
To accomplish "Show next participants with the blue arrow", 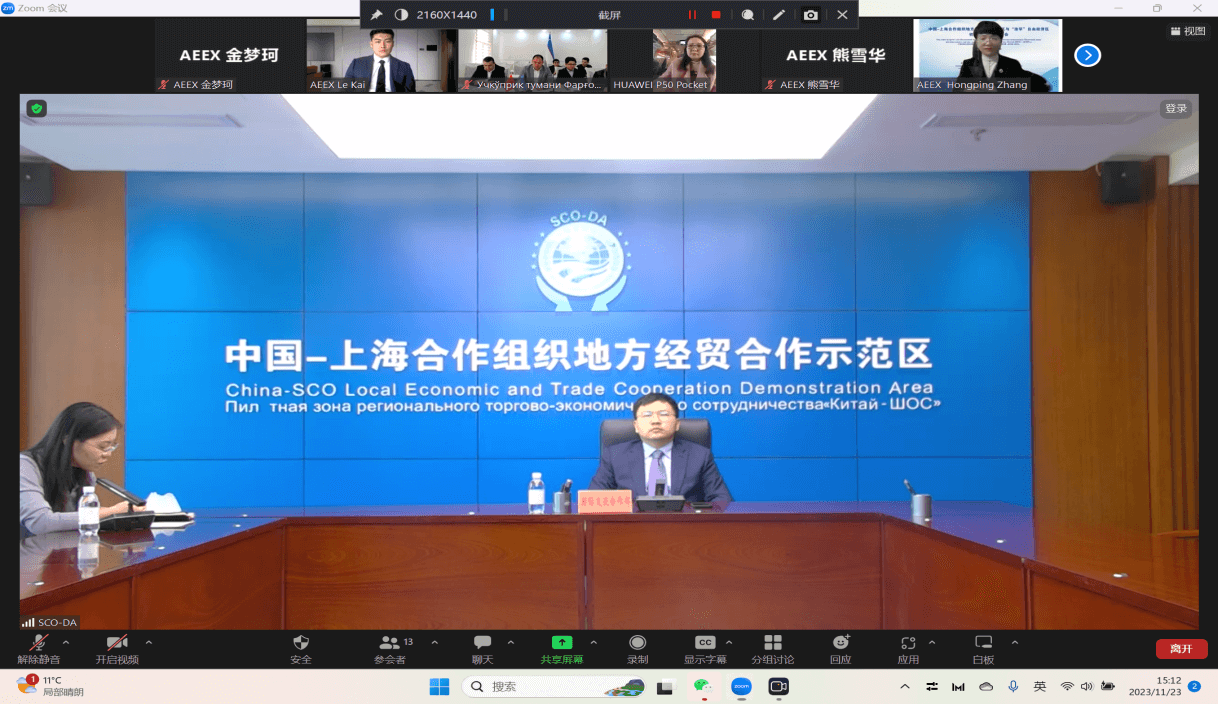I will 1087,55.
